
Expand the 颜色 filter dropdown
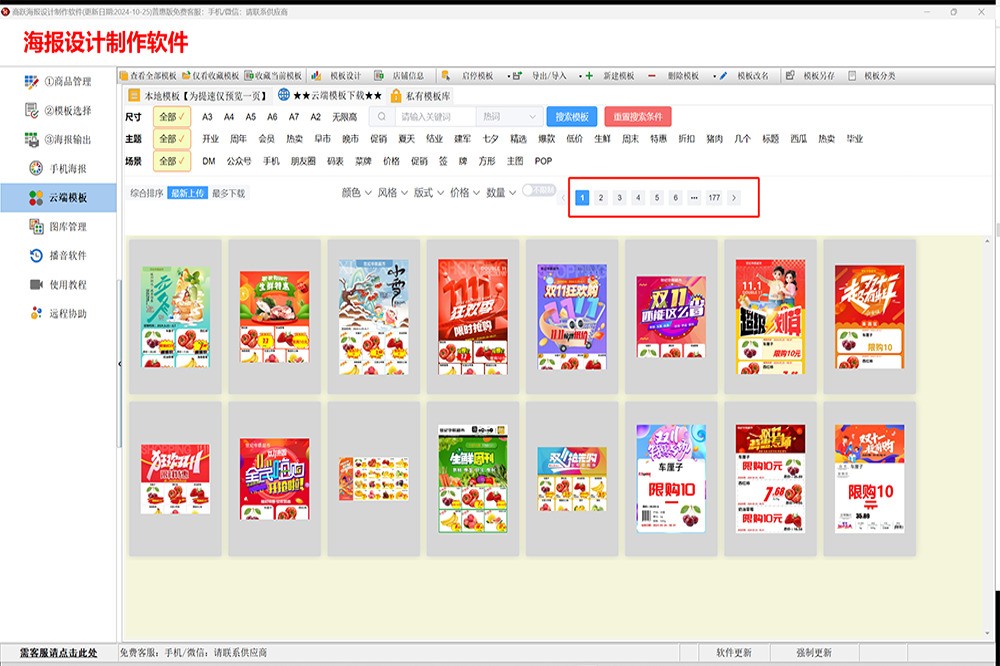[356, 193]
